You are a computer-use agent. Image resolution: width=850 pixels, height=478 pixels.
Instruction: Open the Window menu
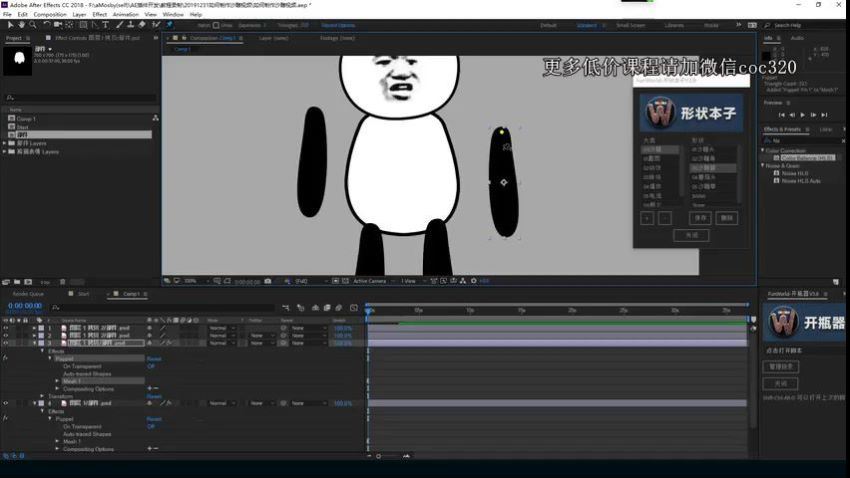(173, 15)
